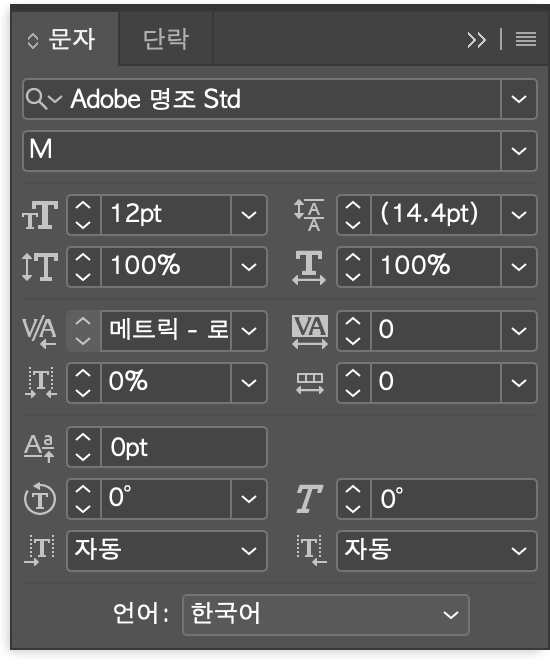Click the skew italic T icon

tap(309, 499)
